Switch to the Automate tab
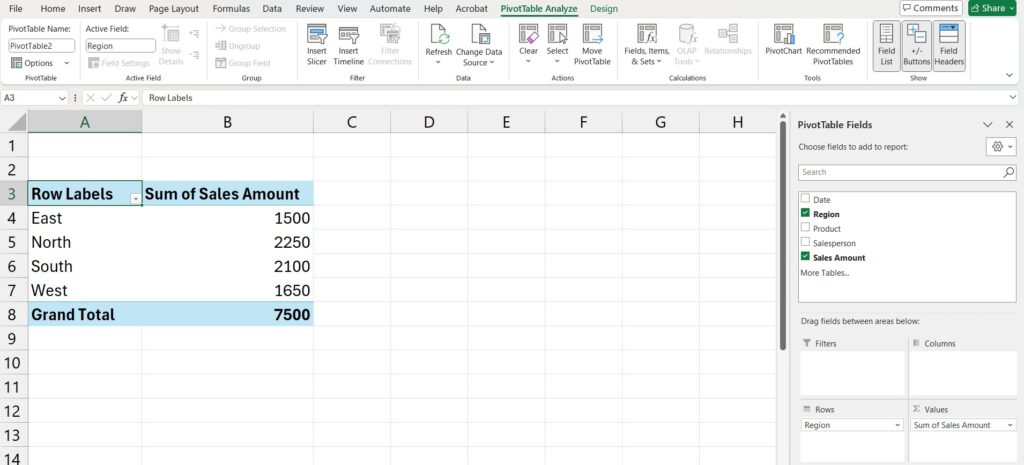The image size is (1024, 465). 390,8
